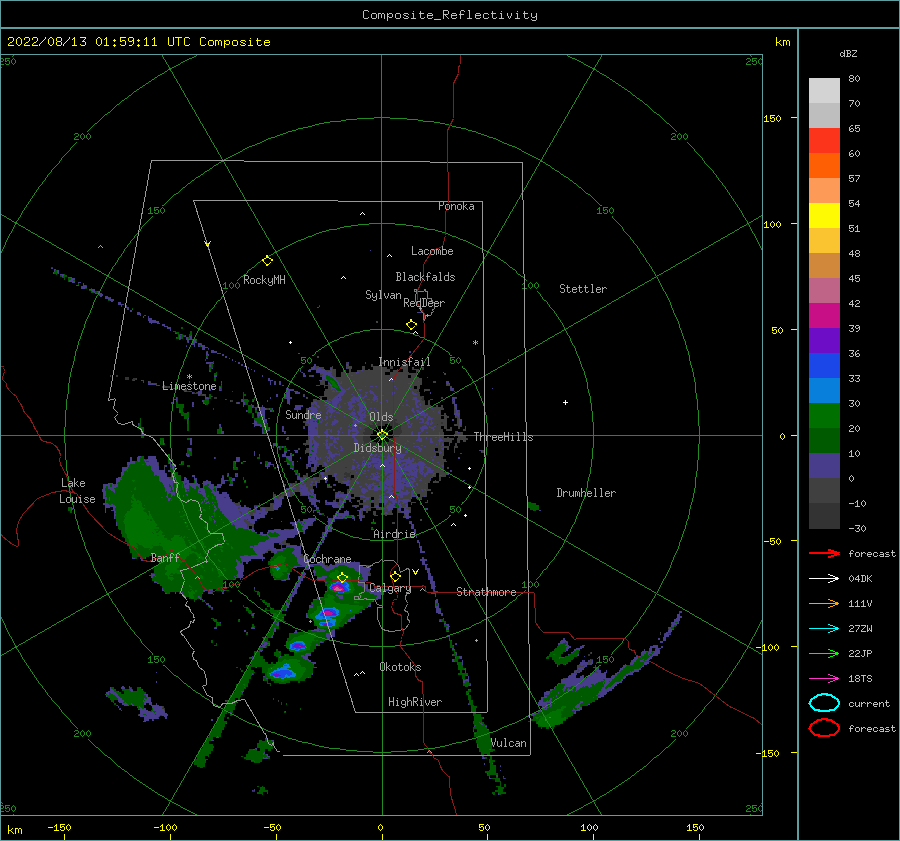The width and height of the screenshot is (900, 841).
Task: Select the Sylvan label
Action: tap(383, 295)
